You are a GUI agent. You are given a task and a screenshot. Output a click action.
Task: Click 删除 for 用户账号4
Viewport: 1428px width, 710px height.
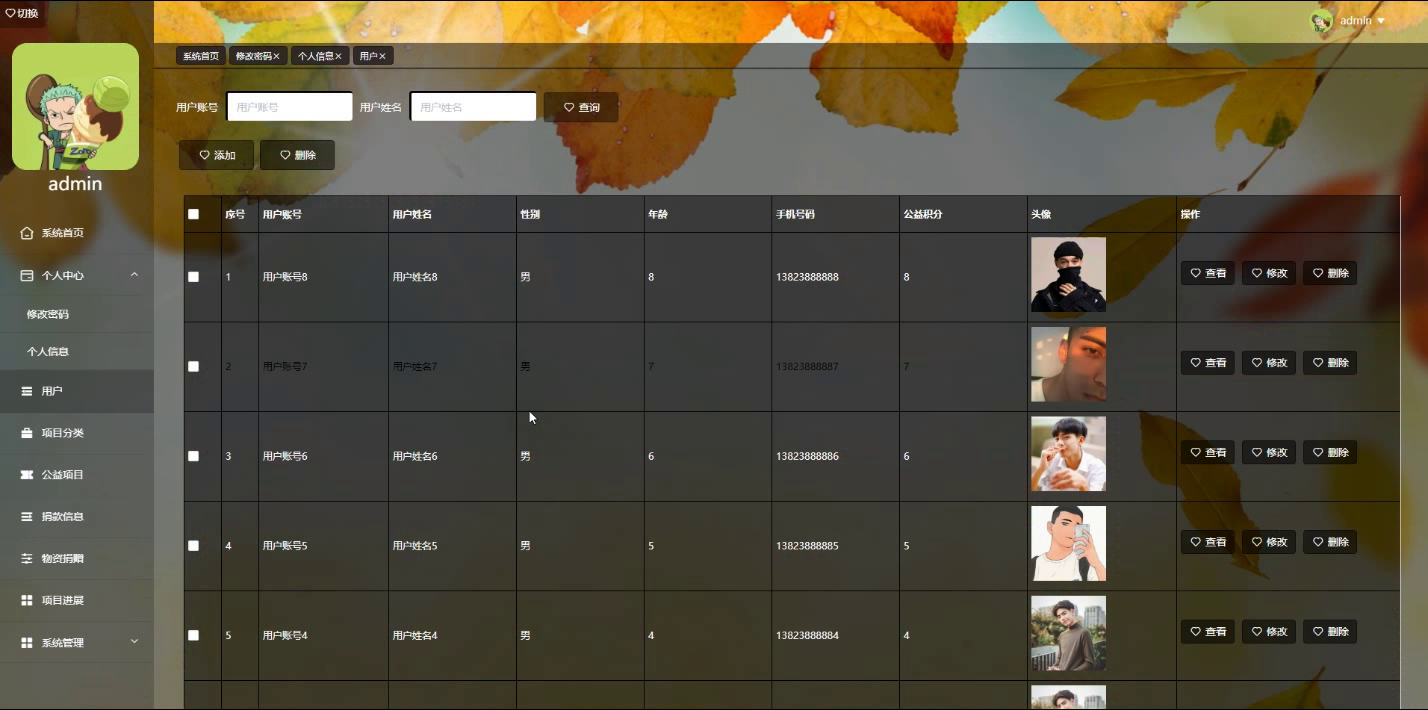(1329, 632)
